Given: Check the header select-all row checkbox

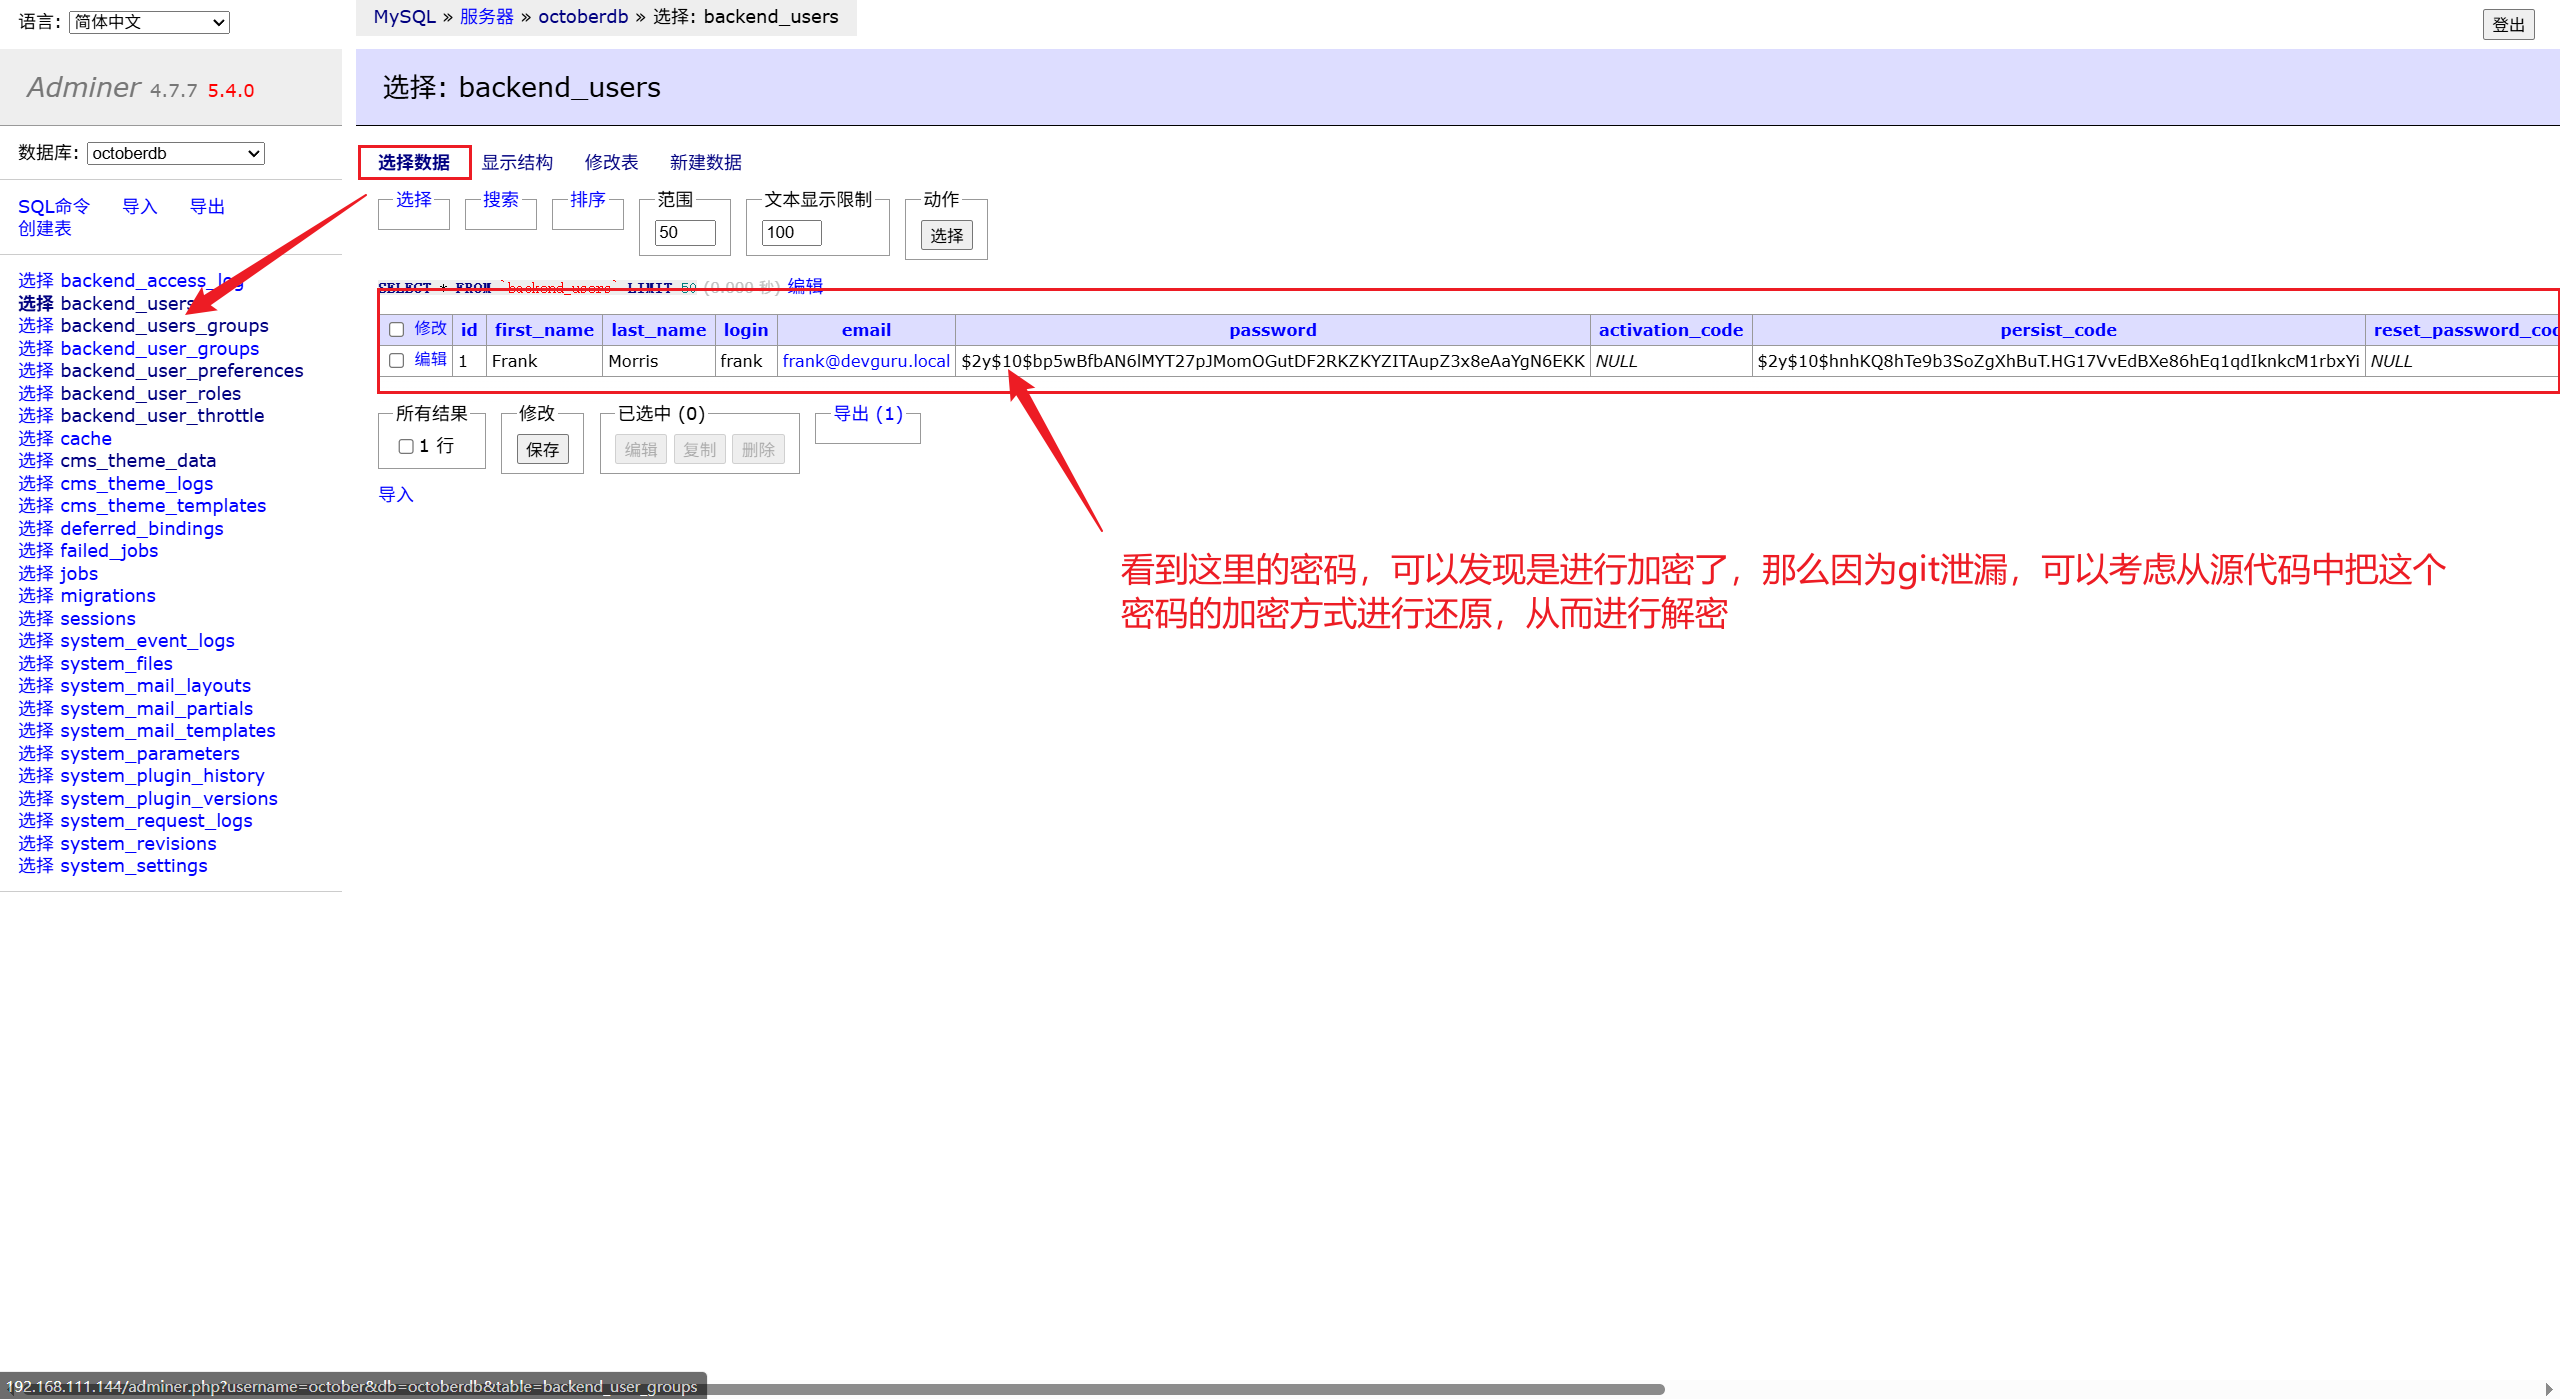Looking at the screenshot, I should point(396,330).
